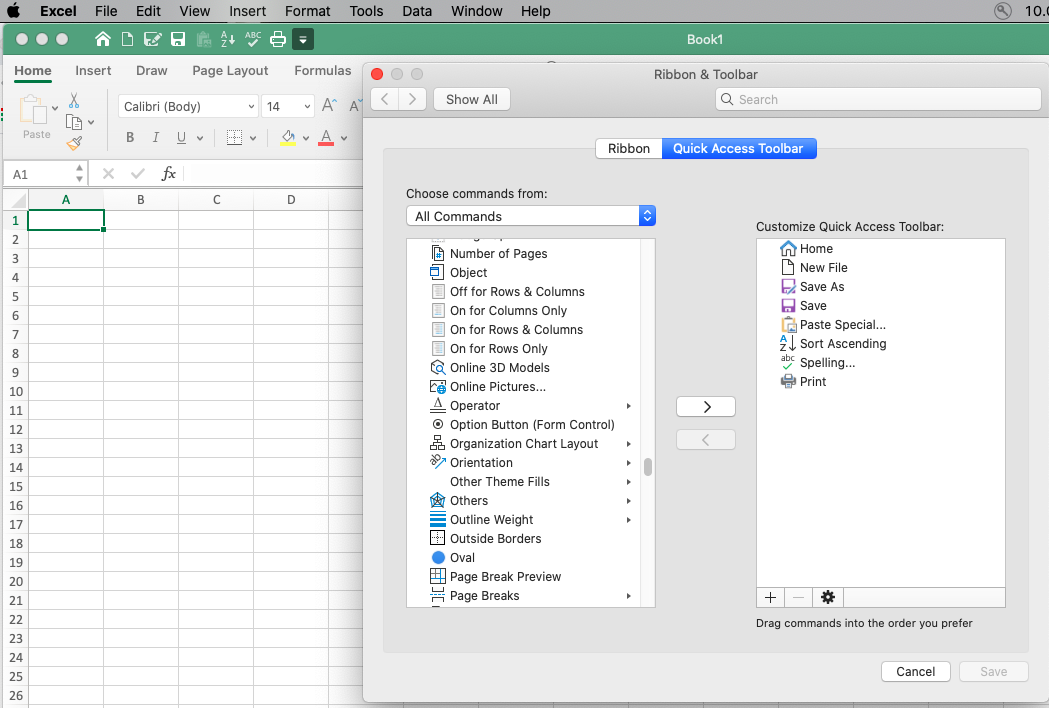1049x708 pixels.
Task: Click the add command right-arrow button
Action: pos(706,407)
